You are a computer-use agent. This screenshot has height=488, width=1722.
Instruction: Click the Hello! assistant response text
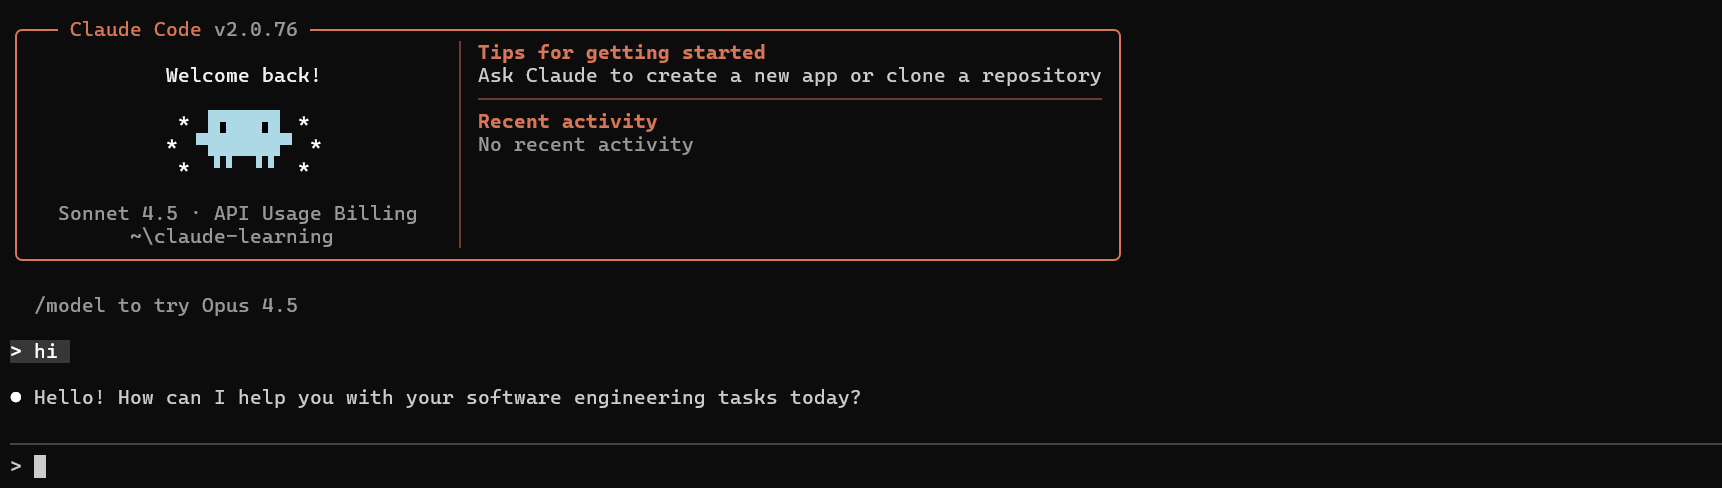(447, 398)
